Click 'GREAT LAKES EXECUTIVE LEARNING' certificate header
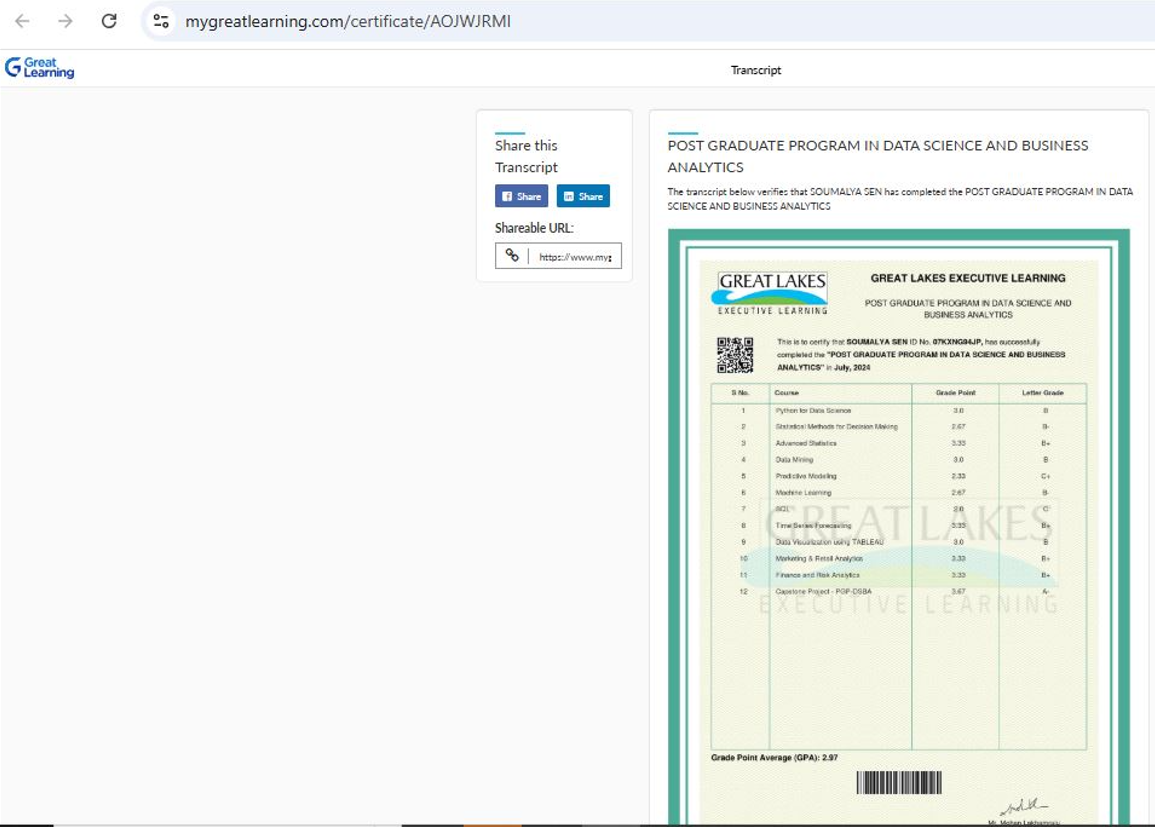Viewport: 1155px width, 827px height. click(x=968, y=278)
